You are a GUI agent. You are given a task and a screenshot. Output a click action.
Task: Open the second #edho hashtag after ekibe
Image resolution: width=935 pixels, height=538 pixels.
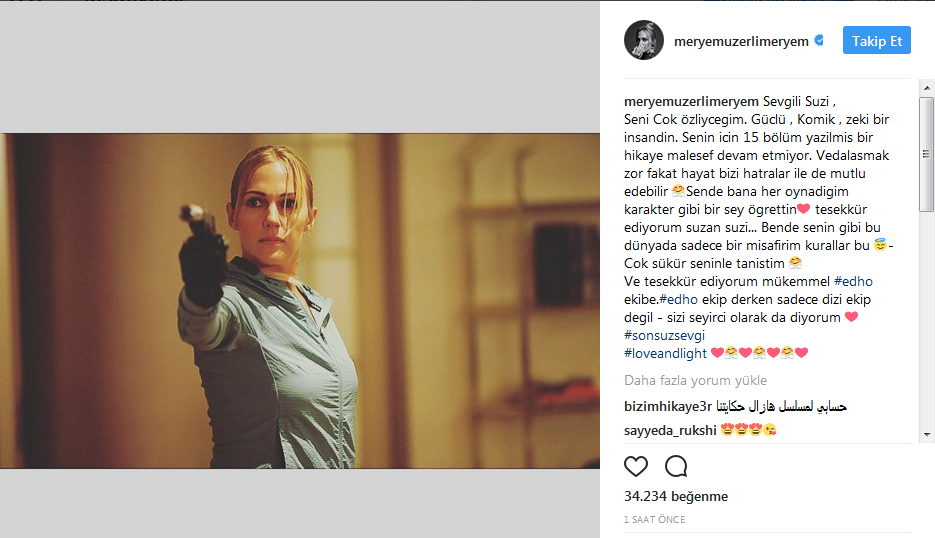coord(679,299)
